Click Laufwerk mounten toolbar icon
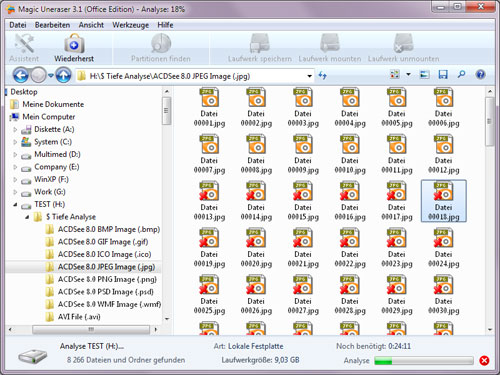 [x=330, y=48]
